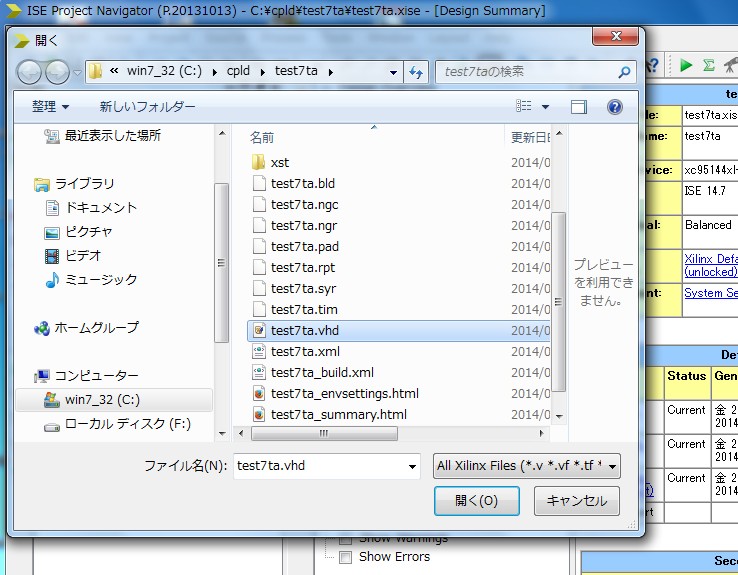Expand the test7ta breadcrumb arrow
The height and width of the screenshot is (575, 738).
(x=331, y=72)
